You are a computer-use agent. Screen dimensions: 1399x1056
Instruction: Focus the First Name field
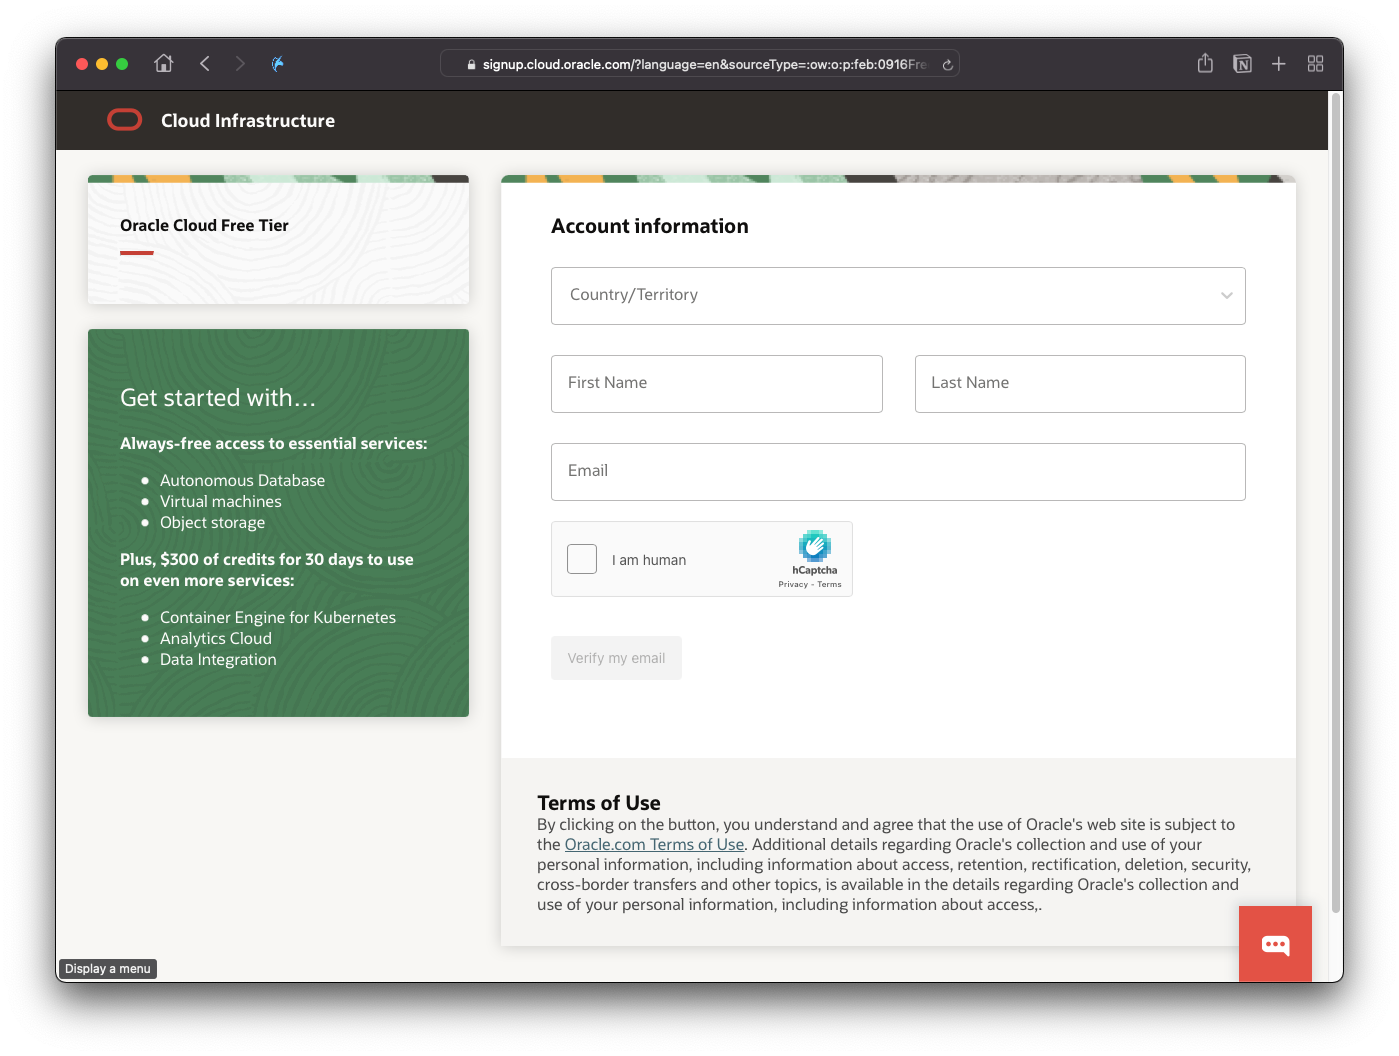point(717,384)
